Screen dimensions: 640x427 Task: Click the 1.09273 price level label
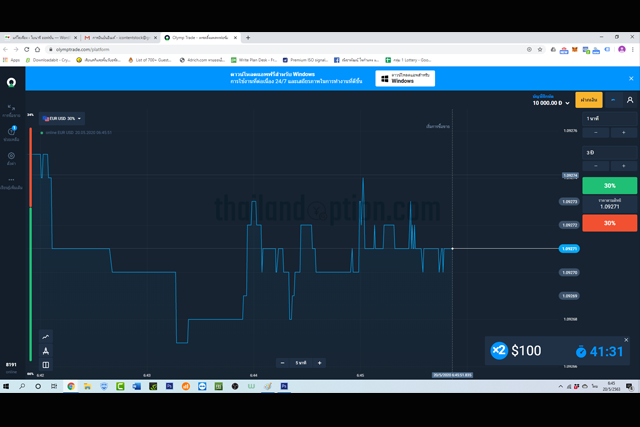(x=569, y=202)
